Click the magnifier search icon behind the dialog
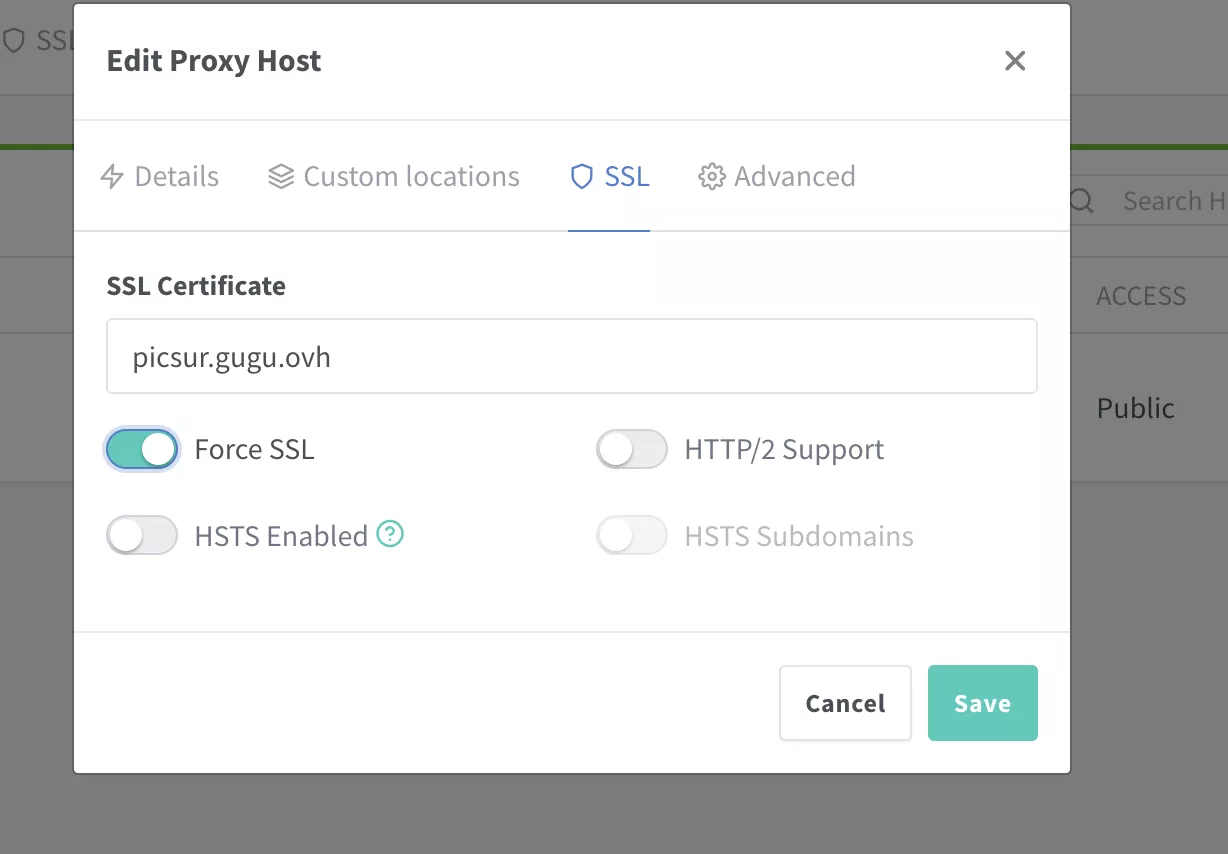The height and width of the screenshot is (854, 1228). click(x=1082, y=201)
